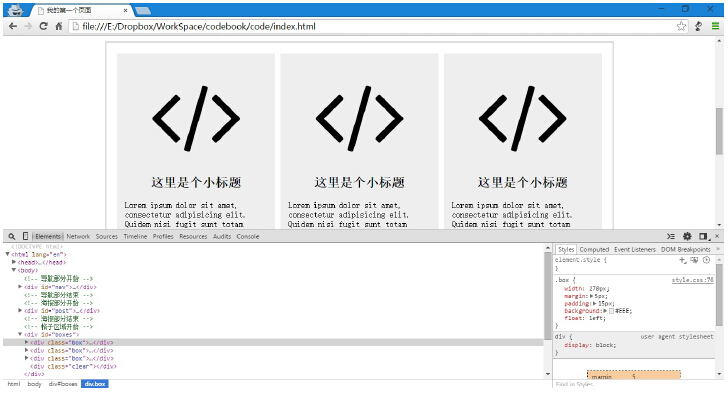This screenshot has width=728, height=399.
Task: Click the #EEE background color swatch
Action: pyautogui.click(x=611, y=311)
